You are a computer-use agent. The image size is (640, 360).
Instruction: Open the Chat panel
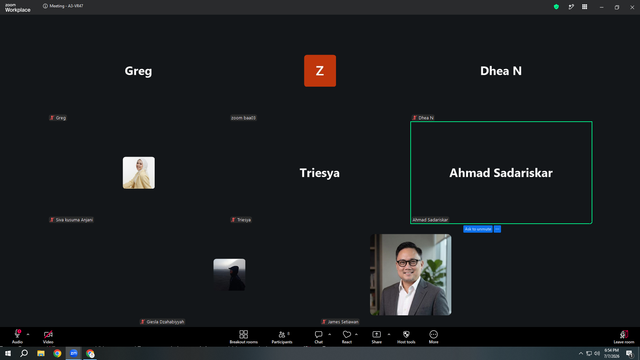(x=318, y=337)
